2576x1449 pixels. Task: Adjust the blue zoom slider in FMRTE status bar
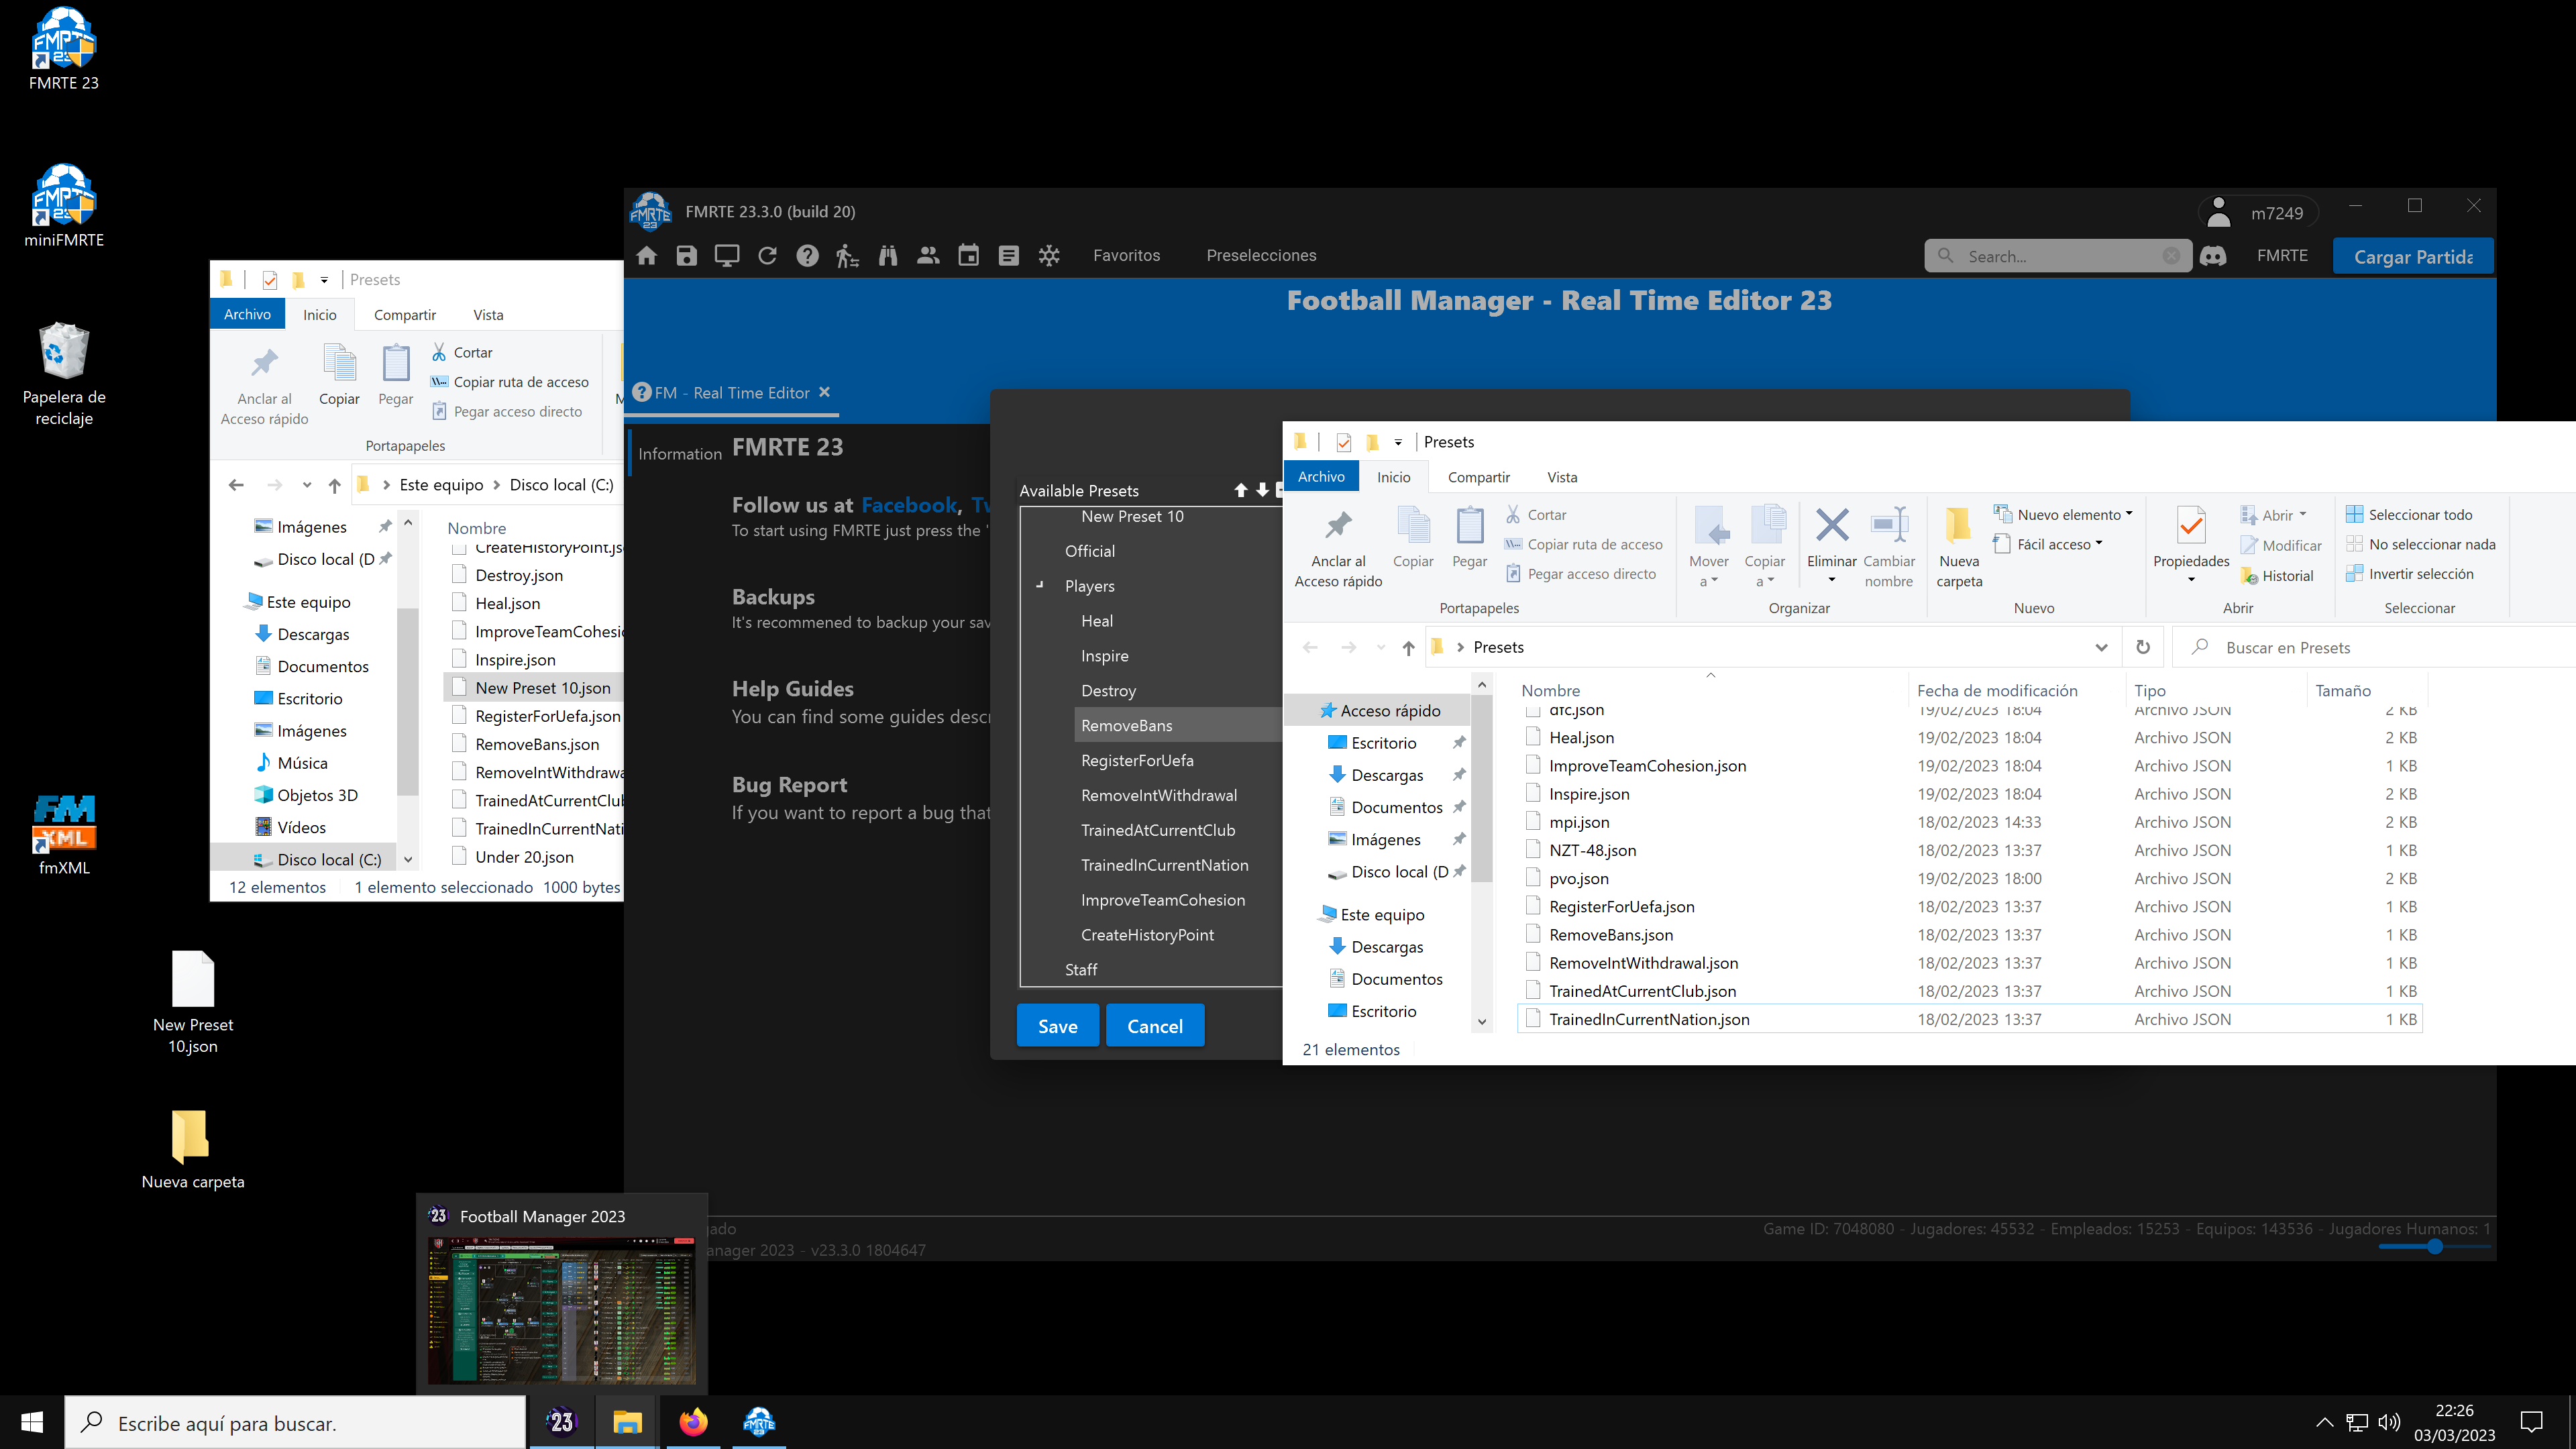click(2434, 1246)
